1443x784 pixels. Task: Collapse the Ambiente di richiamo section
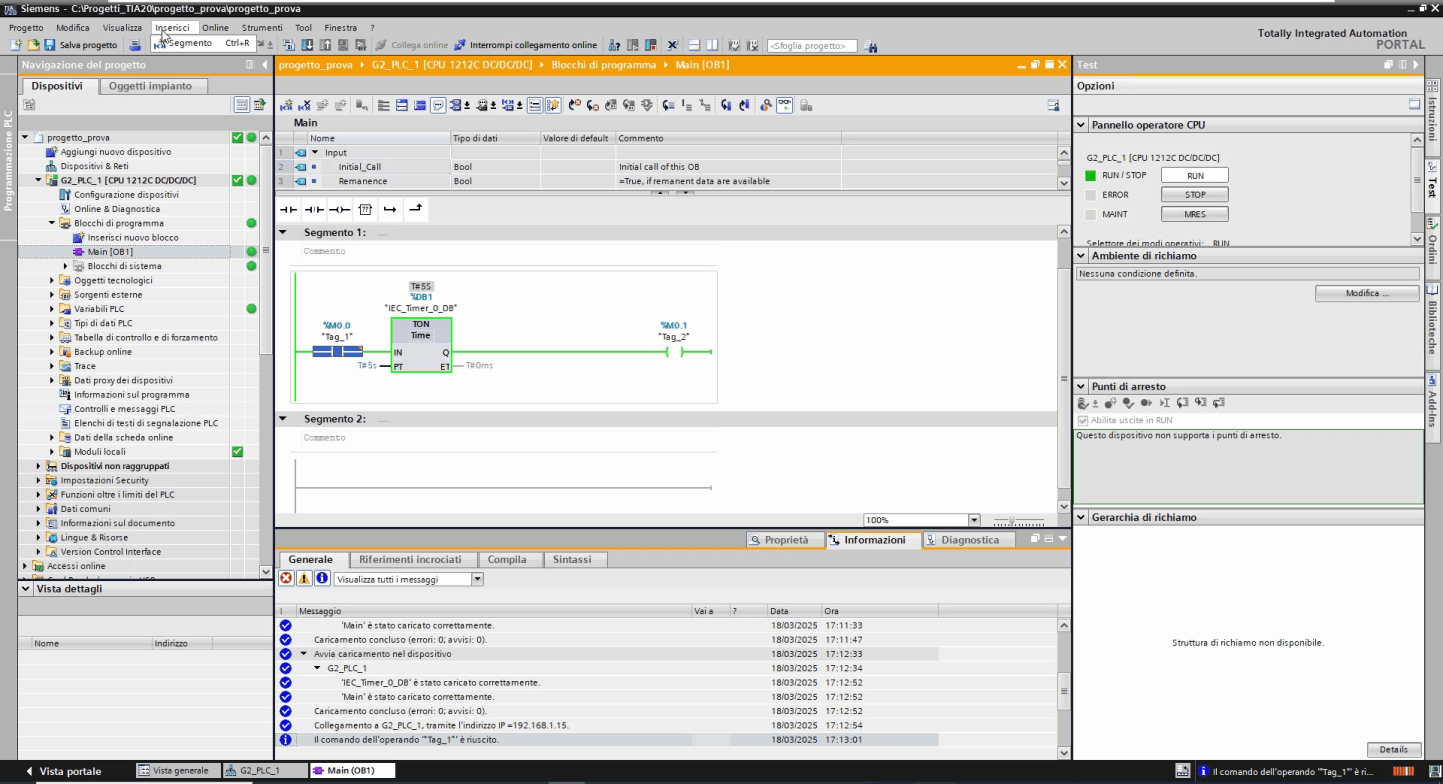tap(1082, 256)
